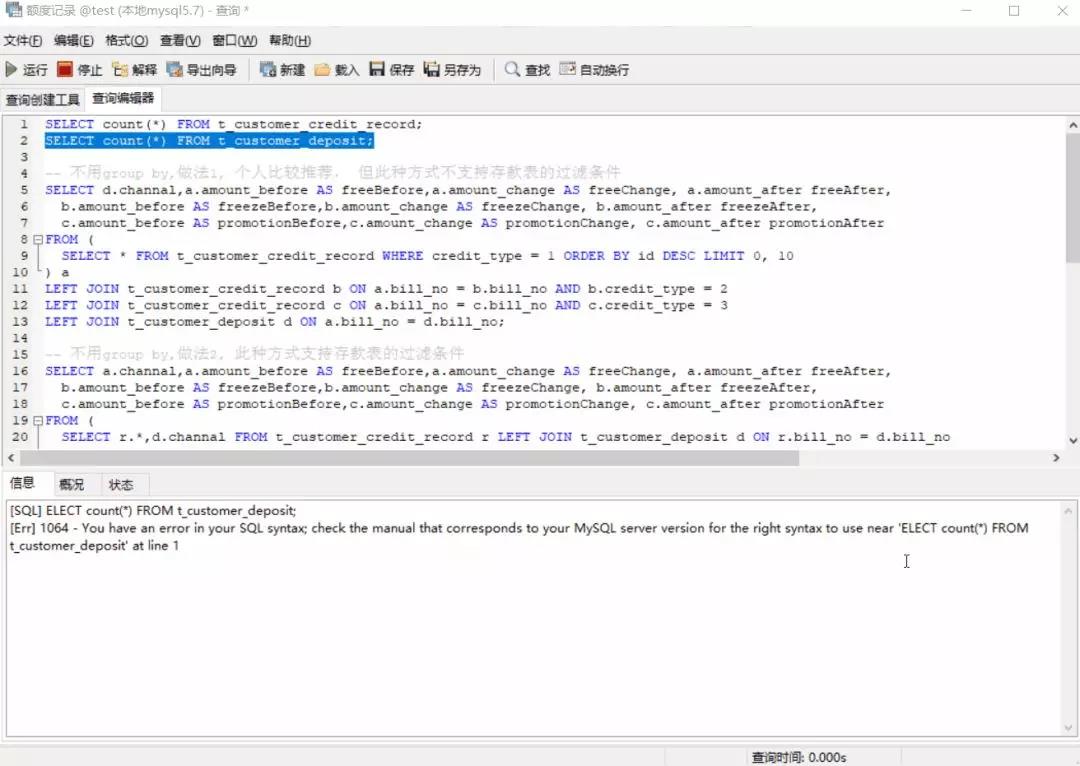Run the query with the 运行 button
Viewport: 1080px width, 766px height.
[26, 70]
